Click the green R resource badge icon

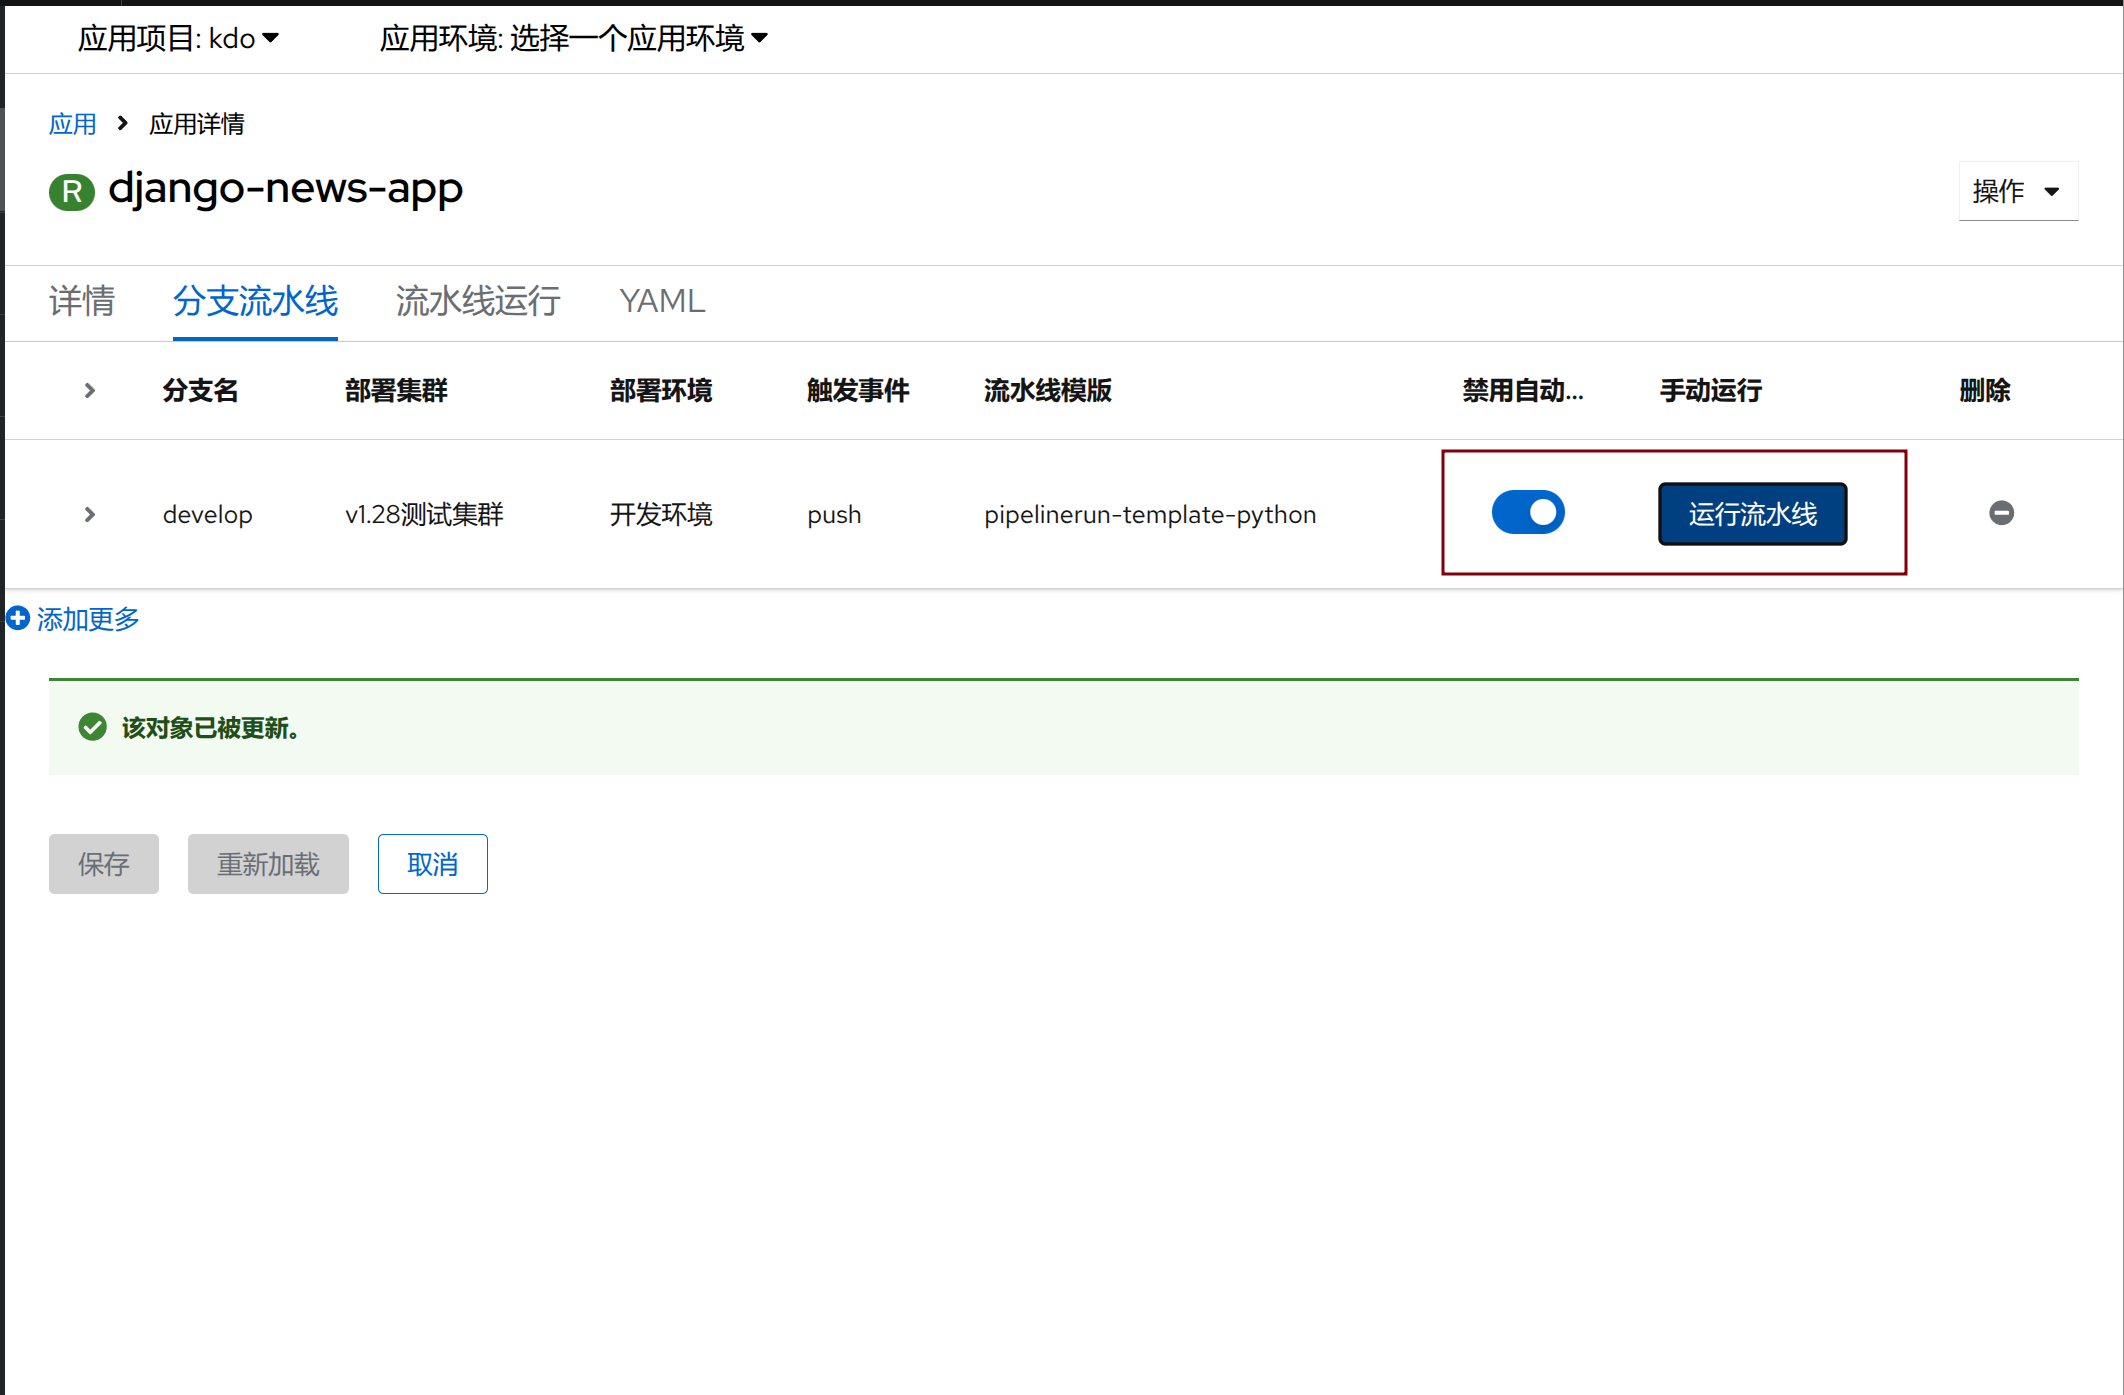click(x=71, y=191)
